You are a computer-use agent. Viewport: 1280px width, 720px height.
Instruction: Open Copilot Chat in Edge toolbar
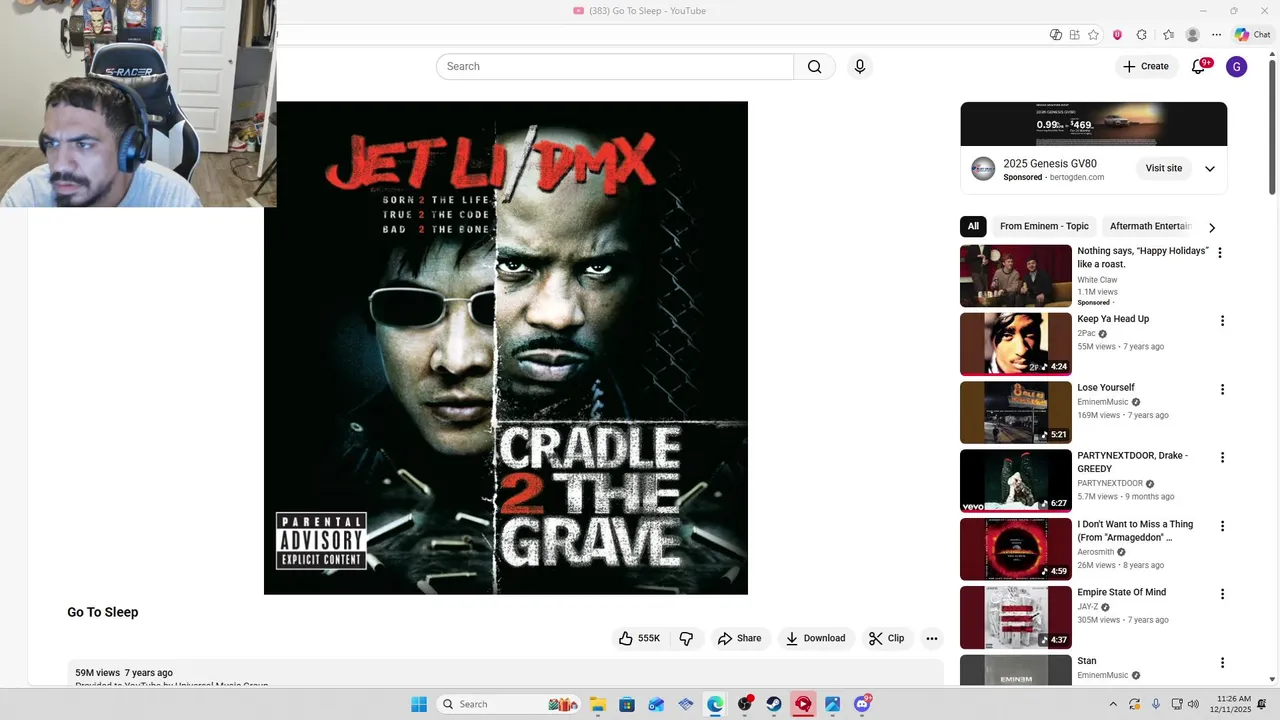[1252, 34]
